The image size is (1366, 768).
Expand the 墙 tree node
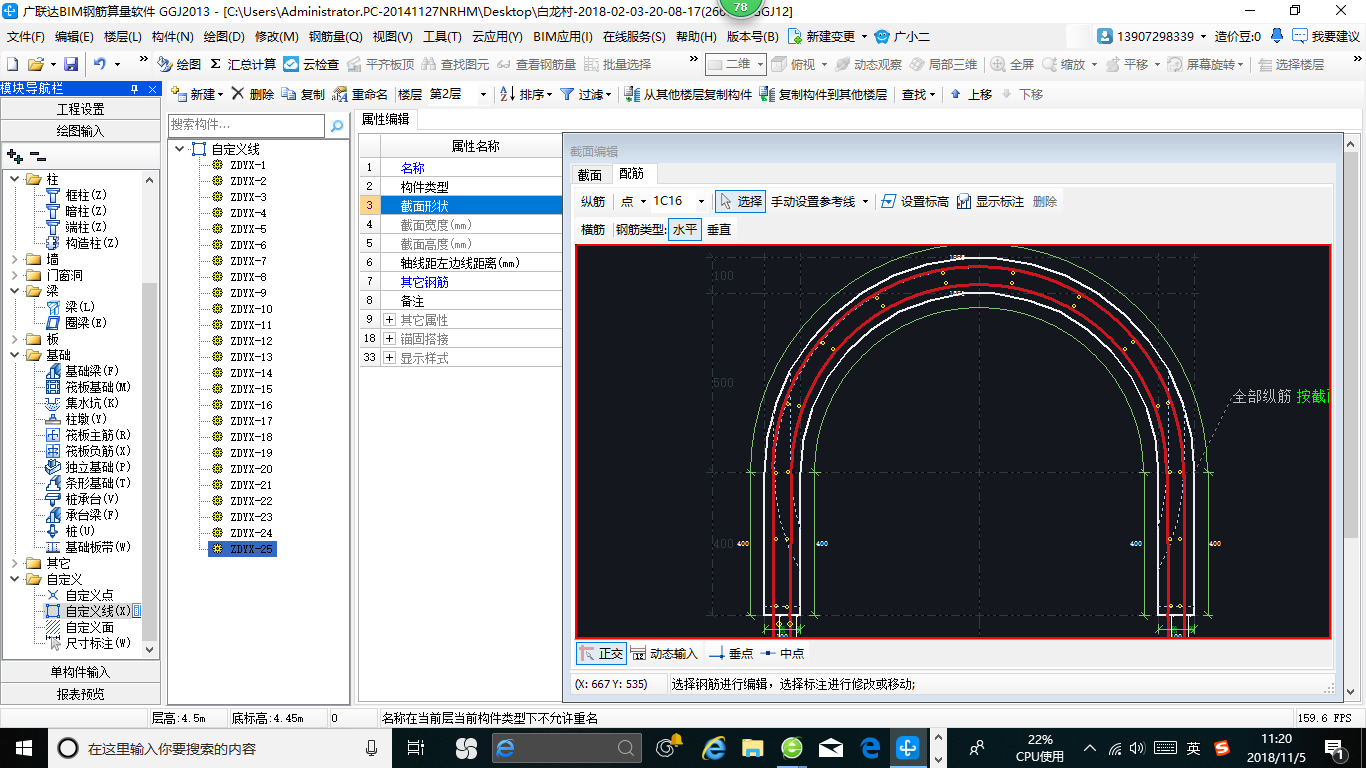point(15,259)
